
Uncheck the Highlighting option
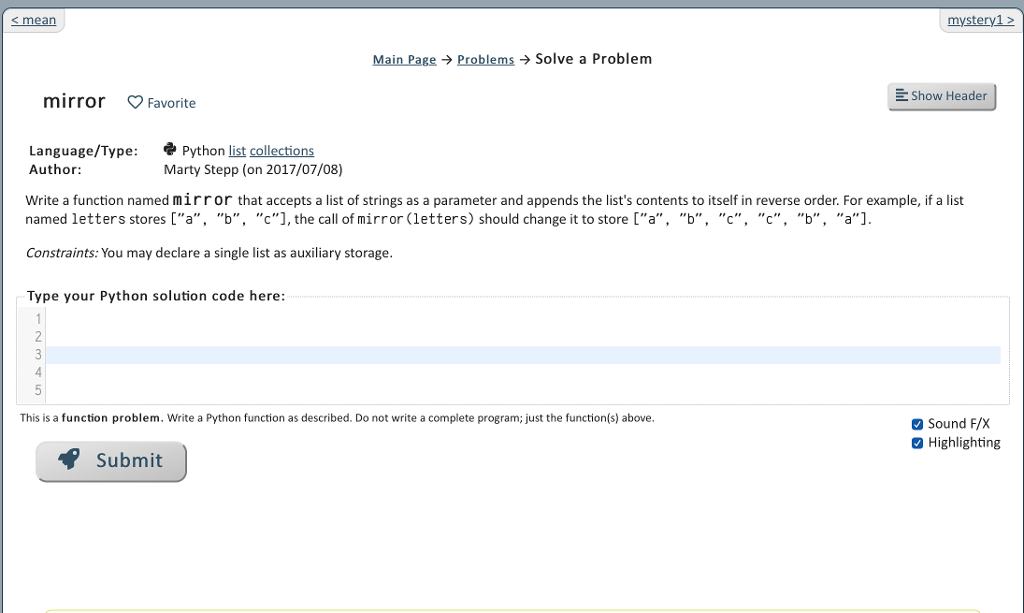click(x=917, y=442)
